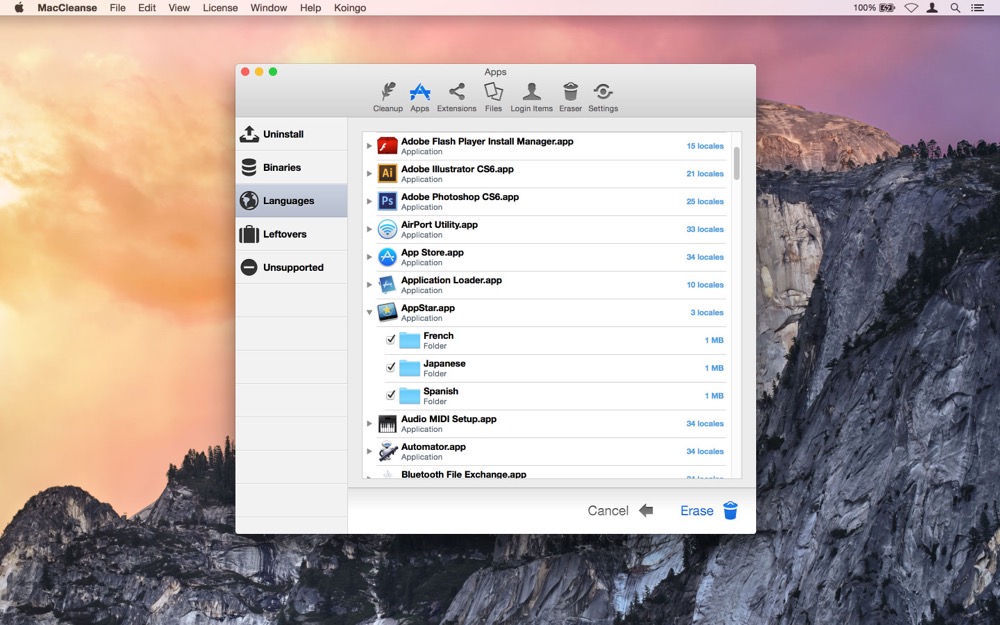Viewport: 1000px width, 625px height.
Task: Expand the Audio MIDI Setup.app row
Action: 369,423
